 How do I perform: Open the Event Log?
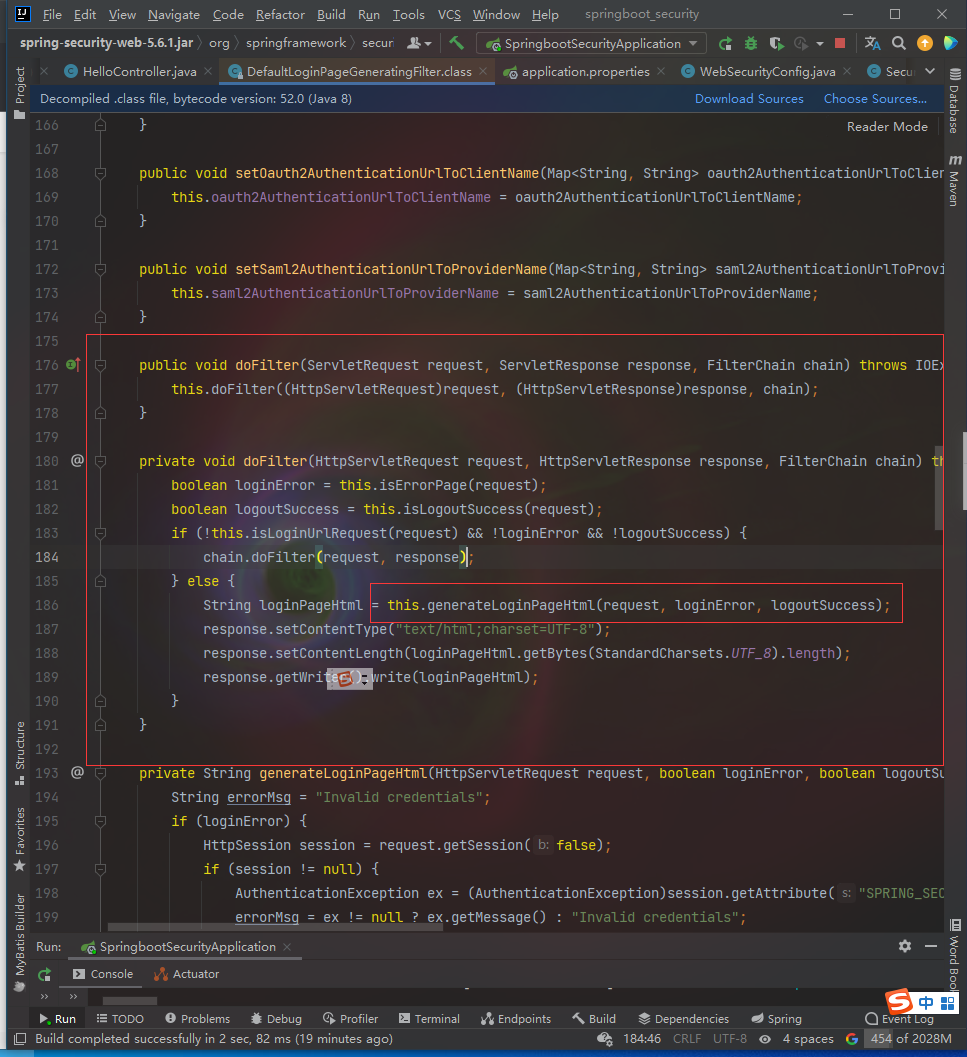point(900,1019)
